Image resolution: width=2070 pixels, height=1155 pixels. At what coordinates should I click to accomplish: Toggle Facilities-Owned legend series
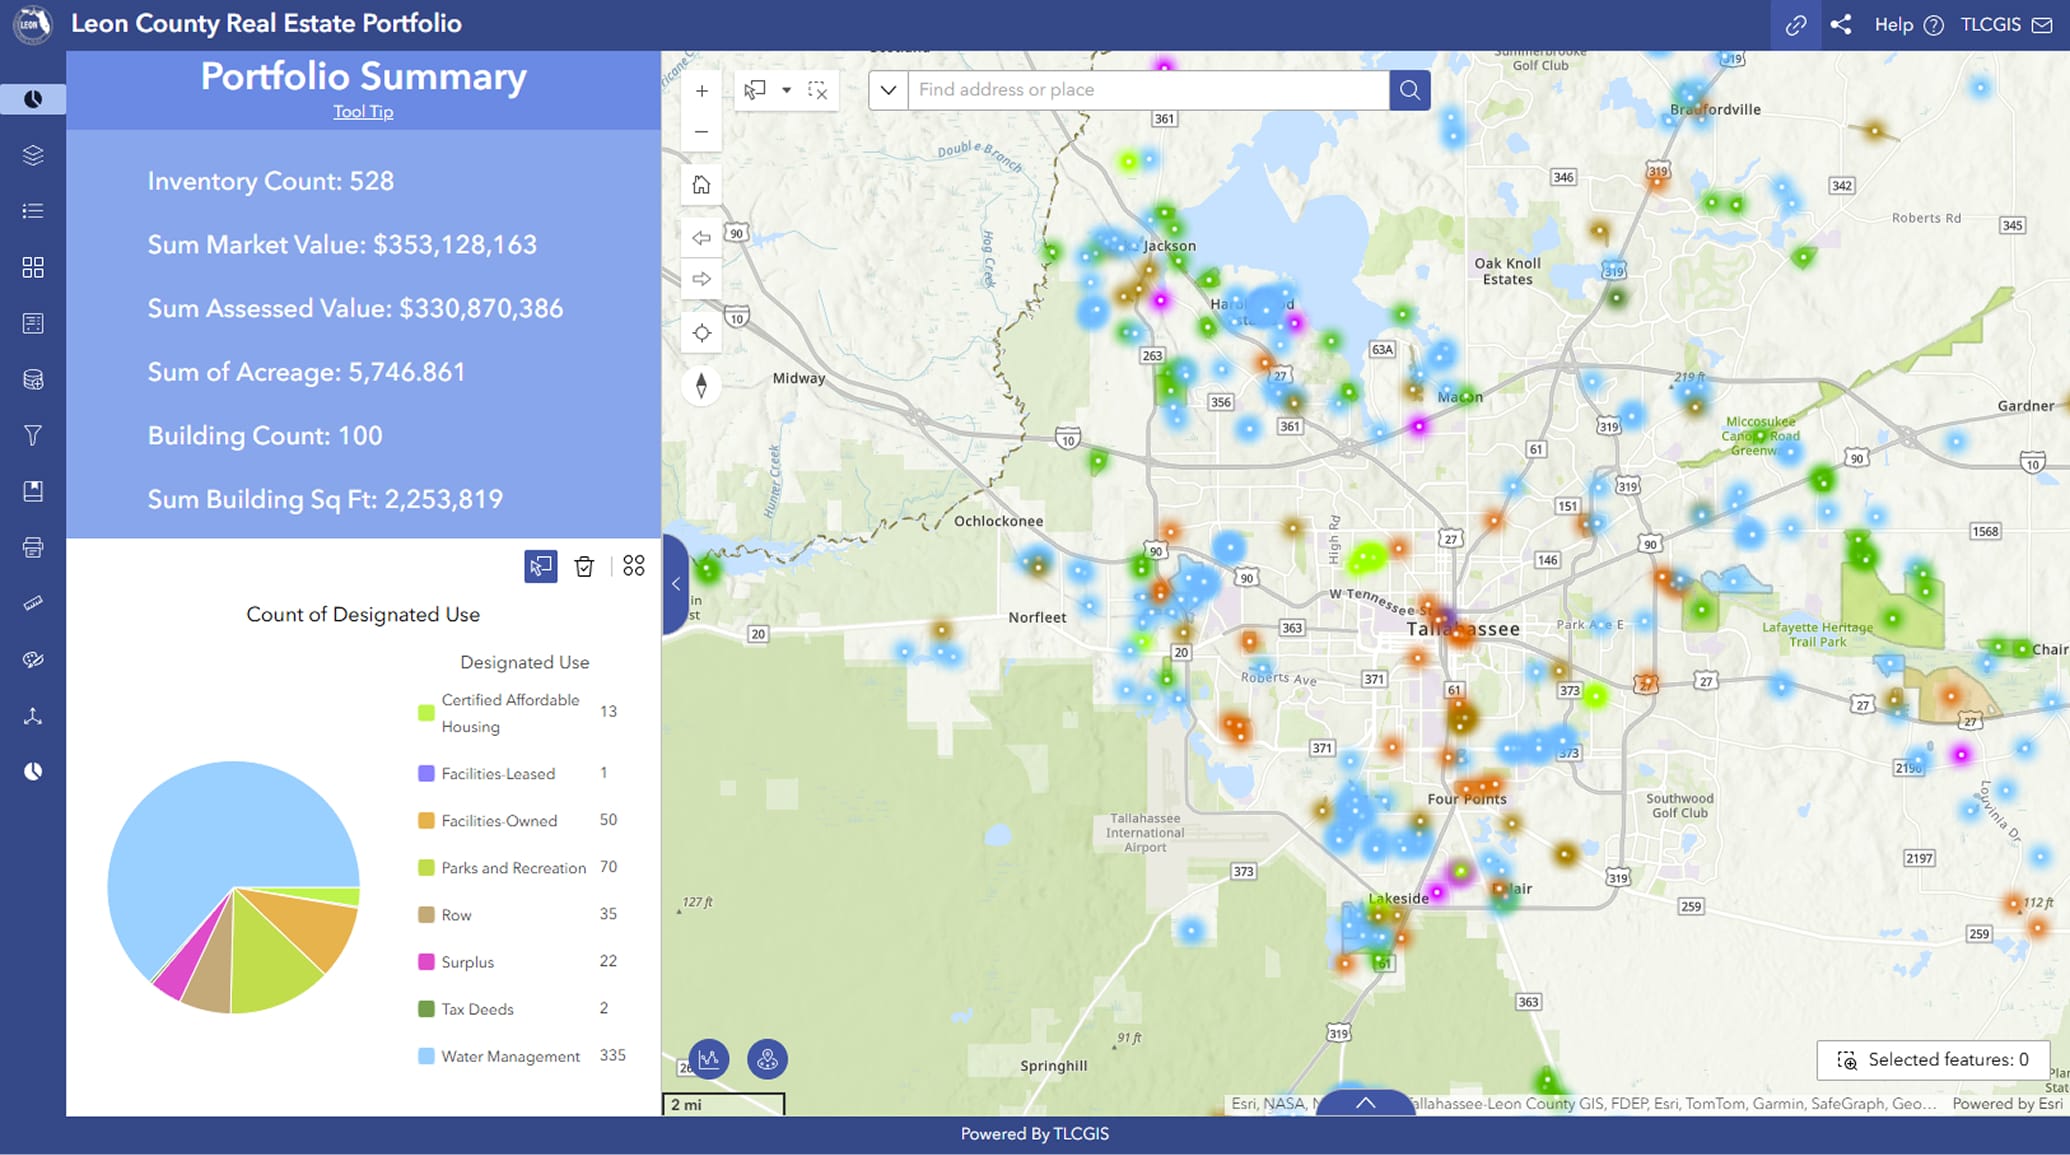498,821
